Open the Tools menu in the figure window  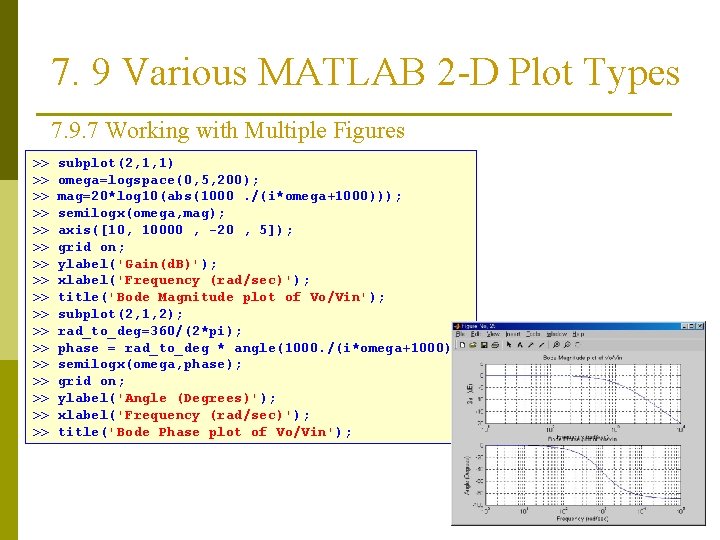click(533, 334)
